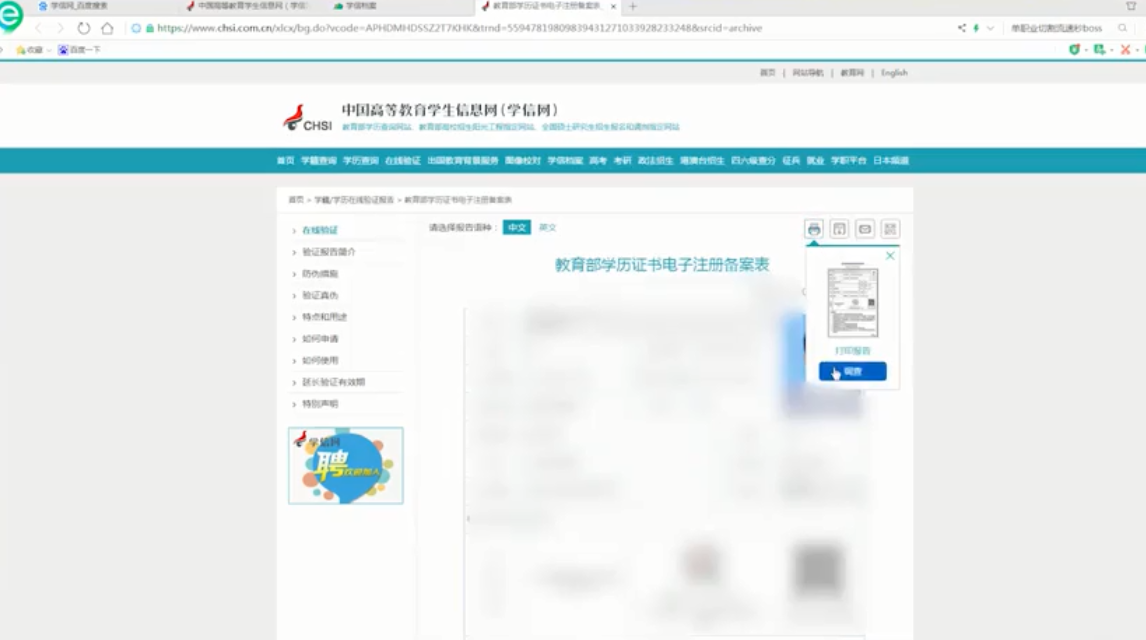Go to 首页 in teal navigation bar
The image size is (1146, 640).
[285, 161]
